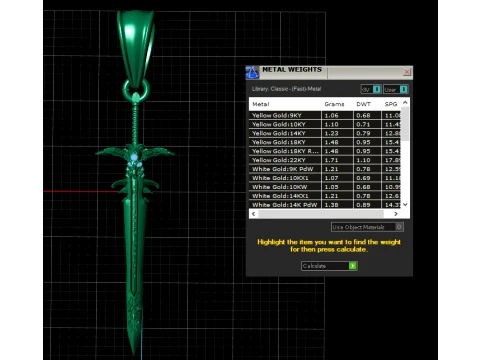The image size is (480, 360).
Task: Click the horizontal scrollbar thumb in metal list
Action: (x=321, y=214)
